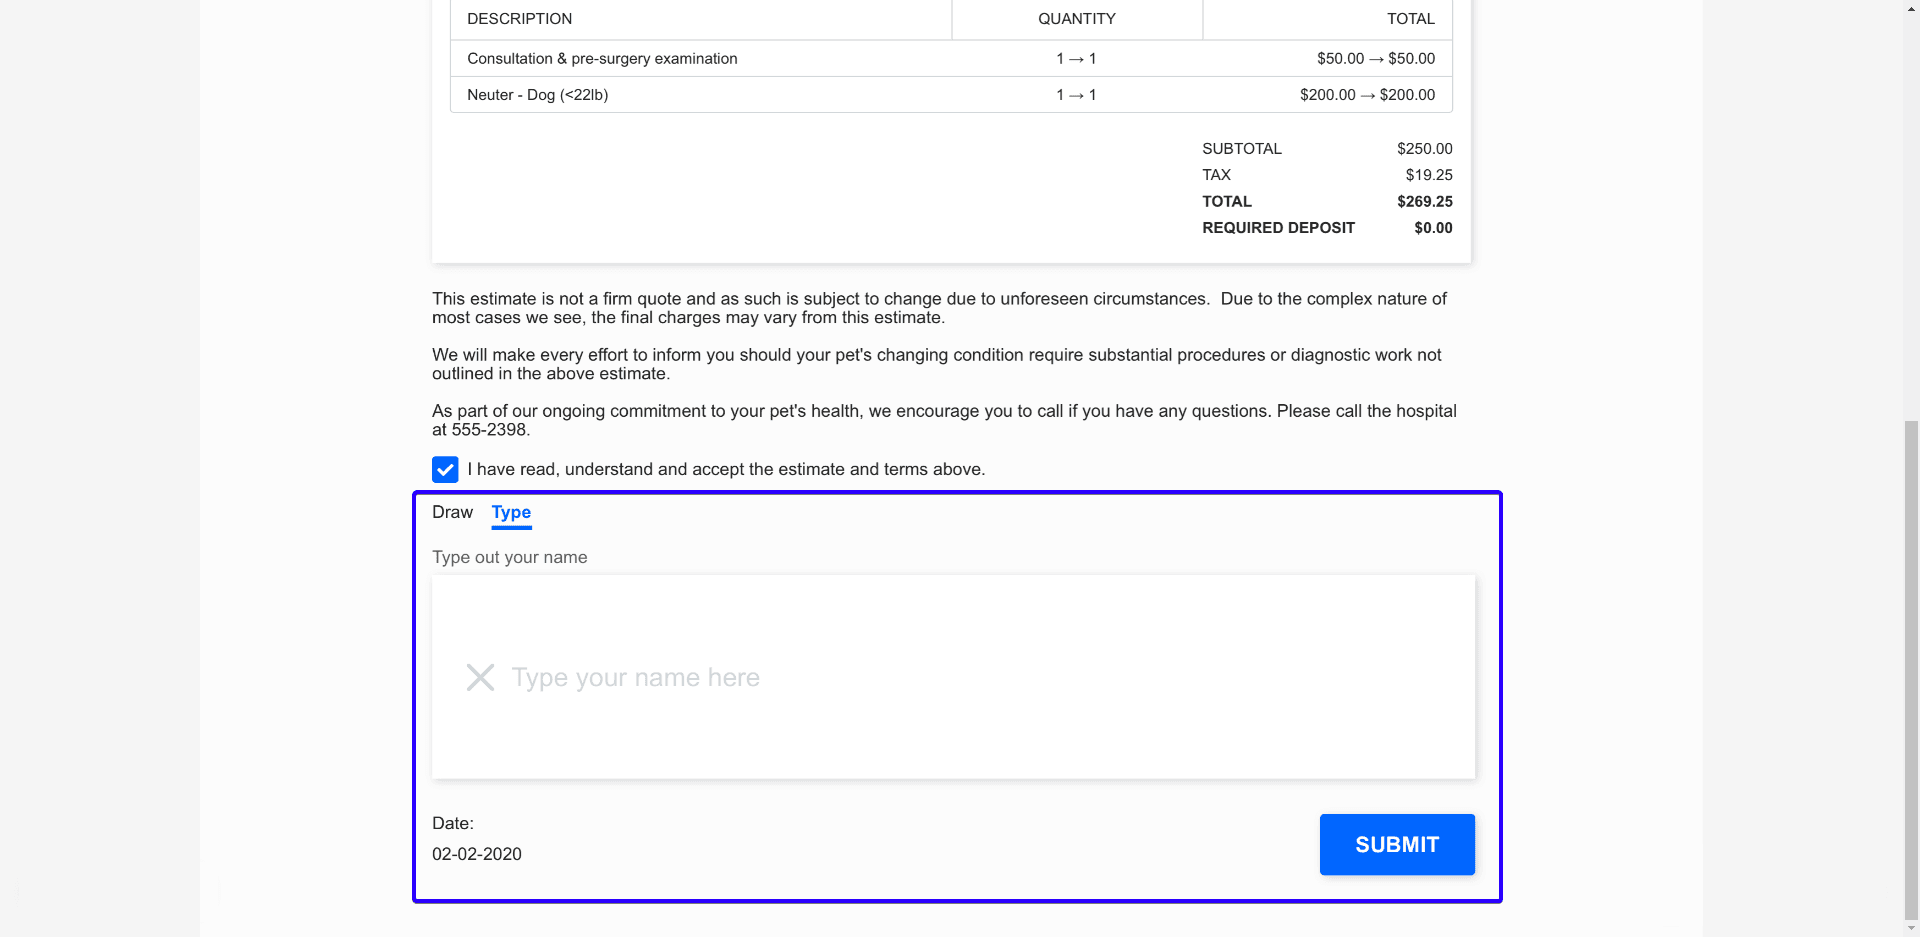This screenshot has width=1920, height=937.
Task: Click the X mark in signature box
Action: tap(480, 678)
